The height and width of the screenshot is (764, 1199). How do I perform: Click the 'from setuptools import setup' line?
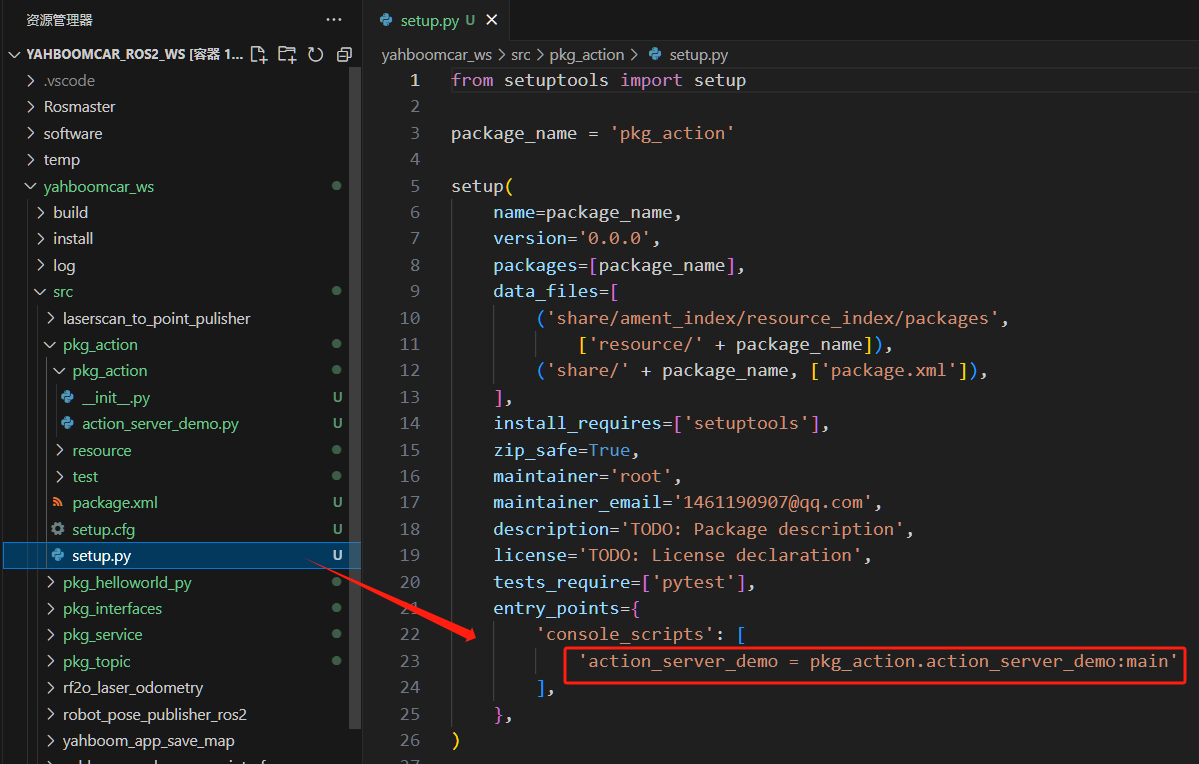[598, 80]
